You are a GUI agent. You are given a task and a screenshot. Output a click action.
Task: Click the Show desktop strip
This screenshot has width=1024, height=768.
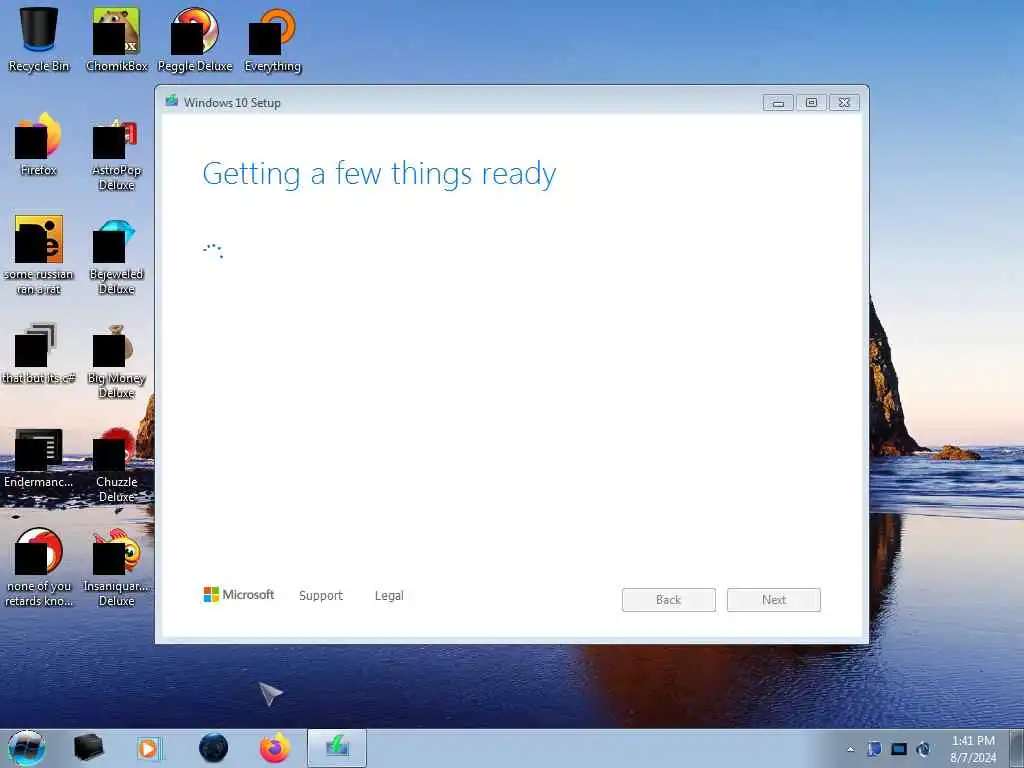click(x=1017, y=748)
